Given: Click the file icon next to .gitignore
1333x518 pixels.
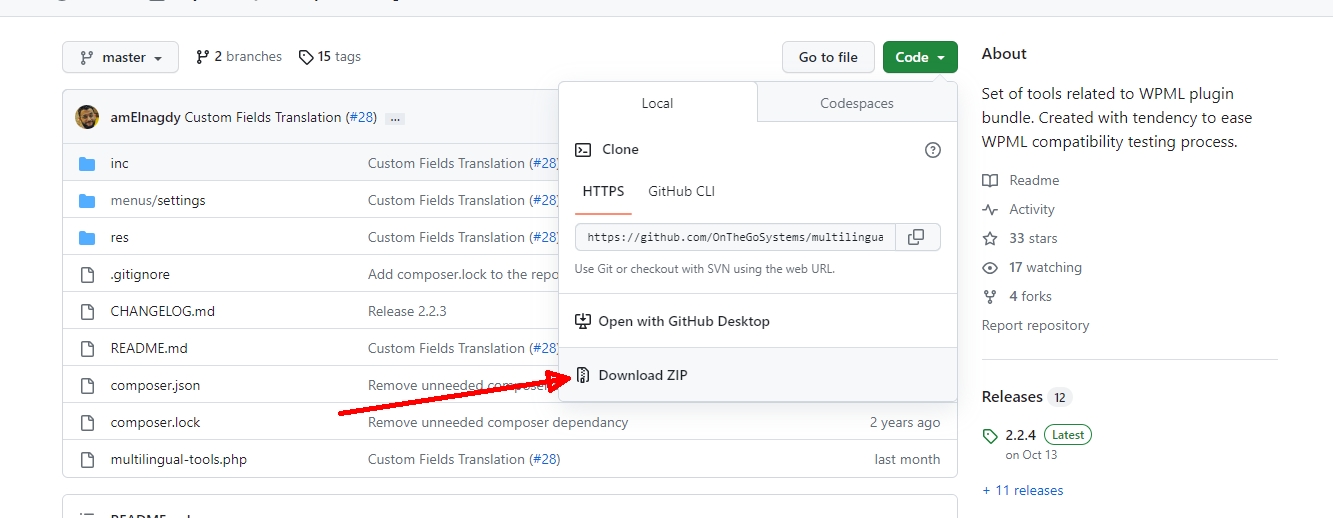Looking at the screenshot, I should tap(87, 274).
